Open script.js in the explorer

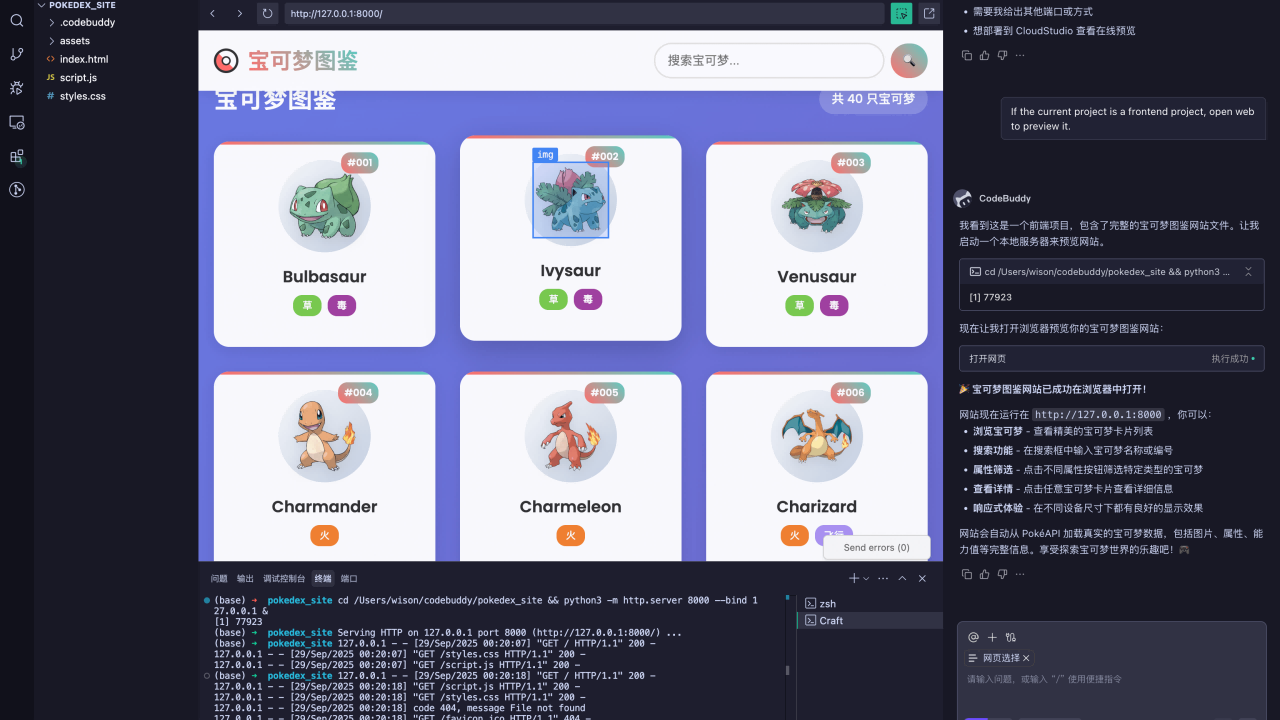coord(78,78)
